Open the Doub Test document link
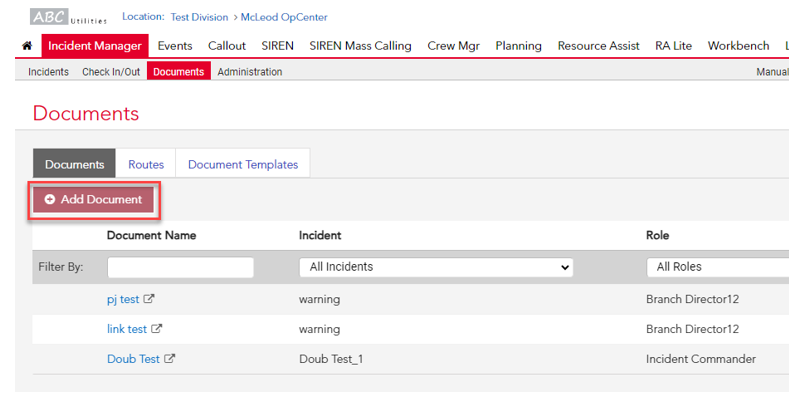789x393 pixels. coord(133,359)
